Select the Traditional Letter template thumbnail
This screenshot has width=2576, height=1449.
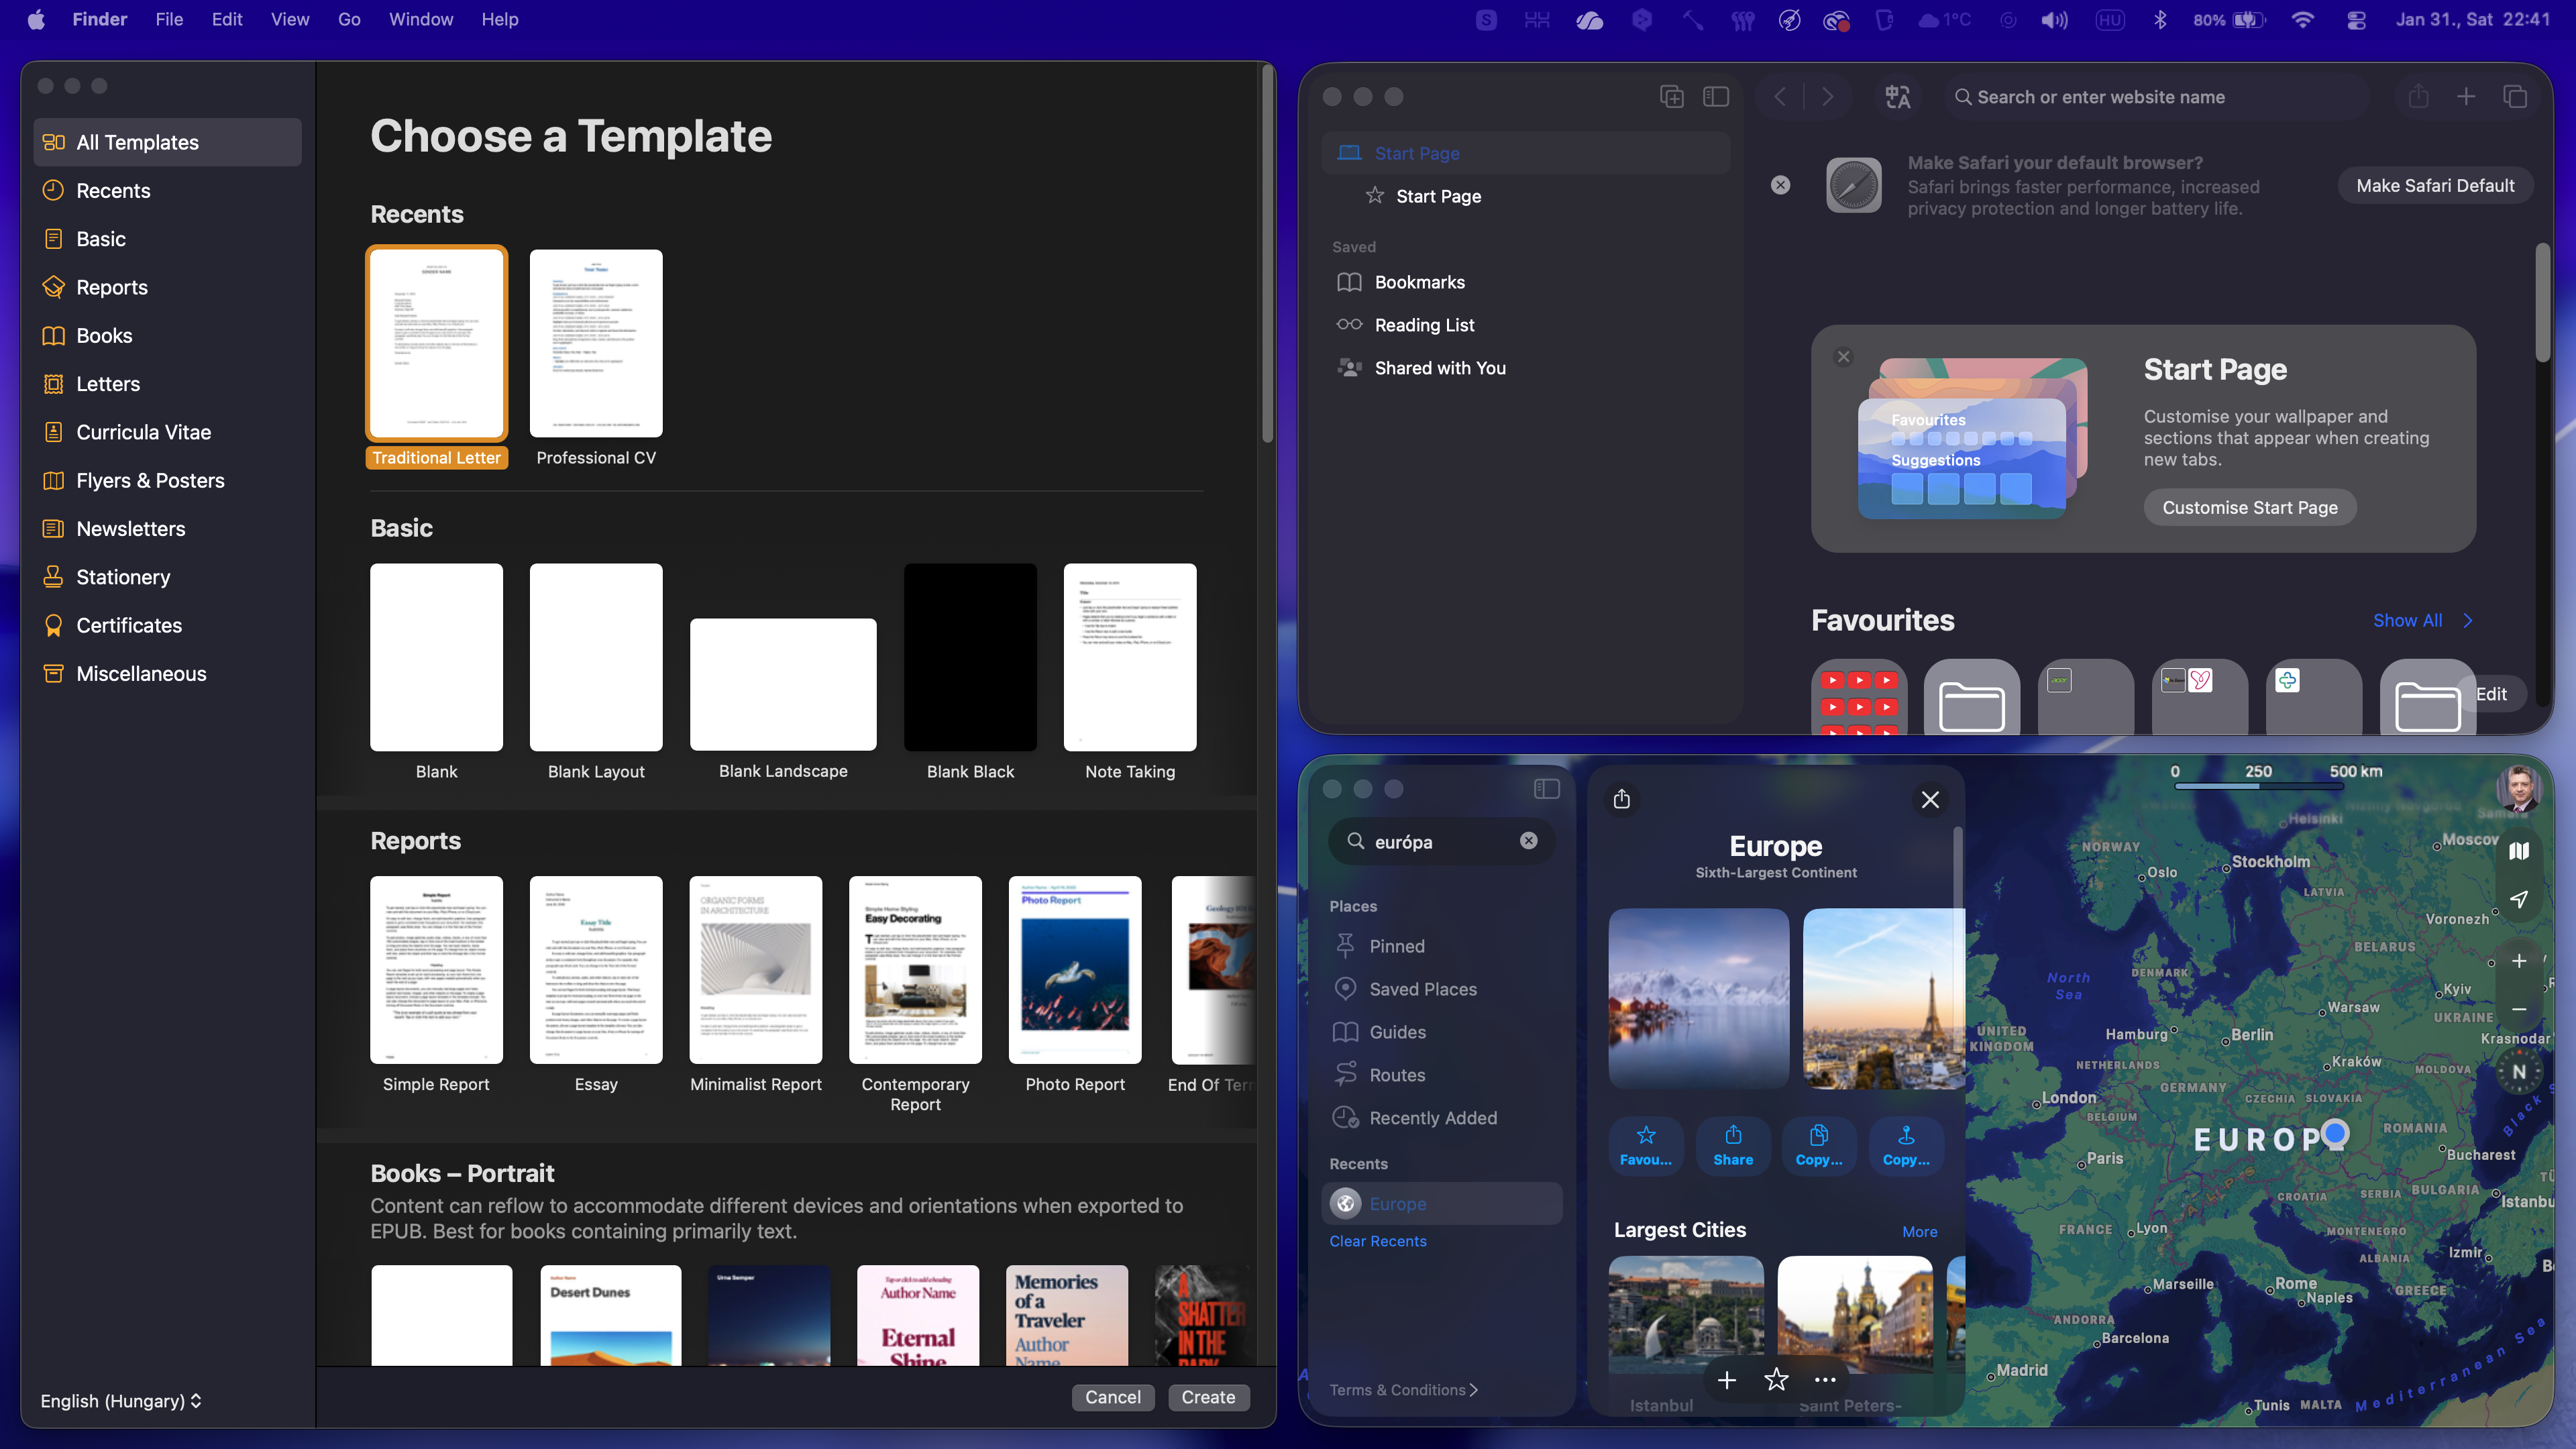[437, 343]
